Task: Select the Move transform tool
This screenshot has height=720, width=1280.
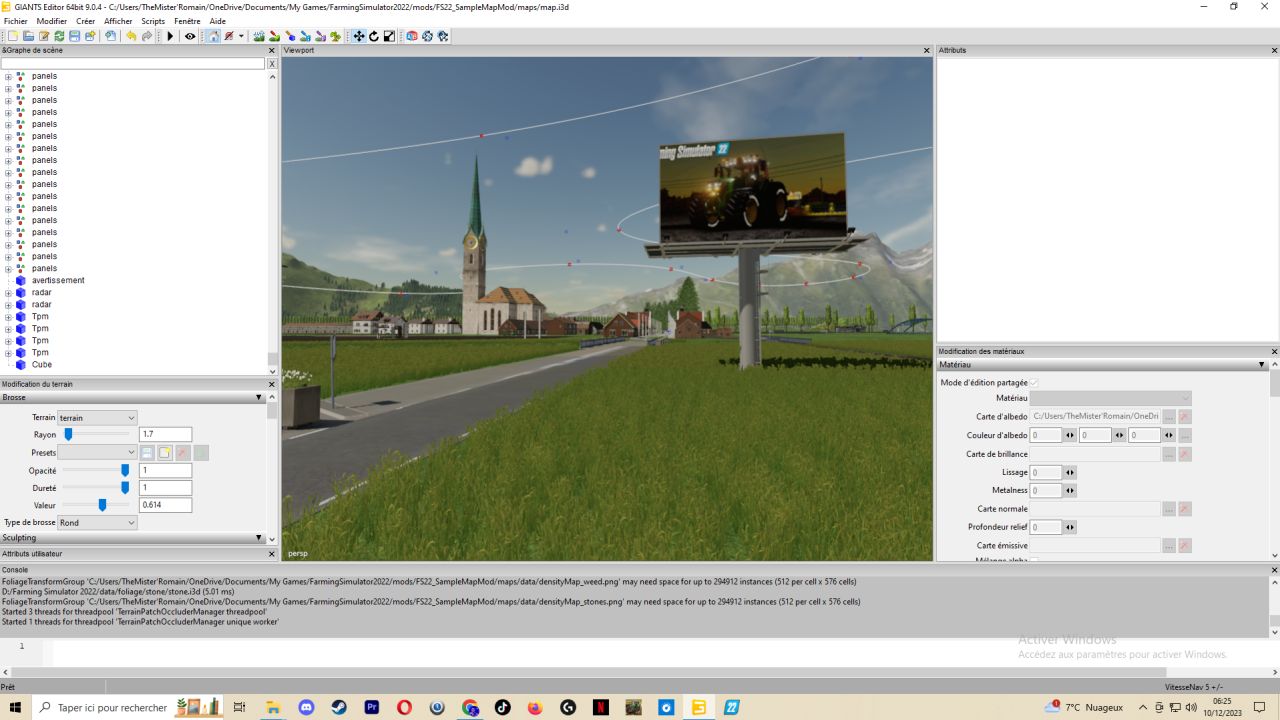Action: pyautogui.click(x=359, y=36)
